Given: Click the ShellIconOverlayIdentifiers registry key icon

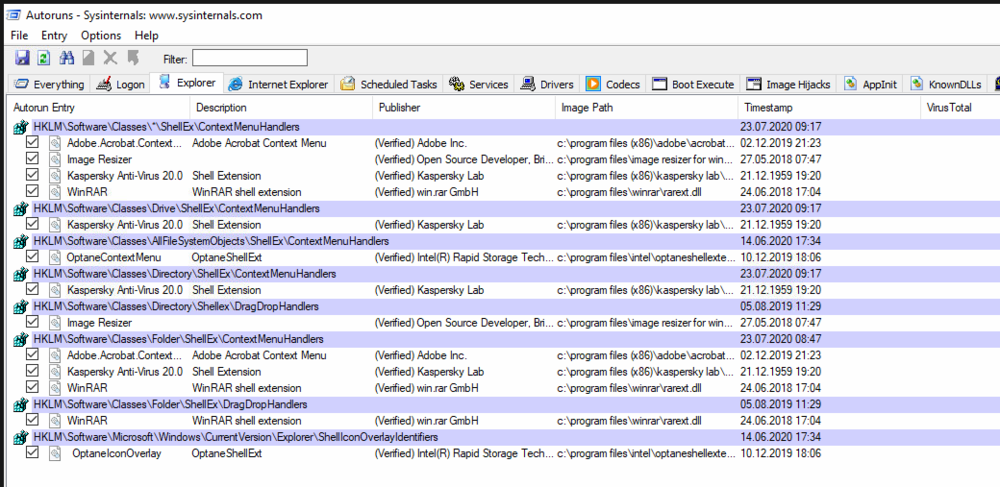Looking at the screenshot, I should 21,437.
